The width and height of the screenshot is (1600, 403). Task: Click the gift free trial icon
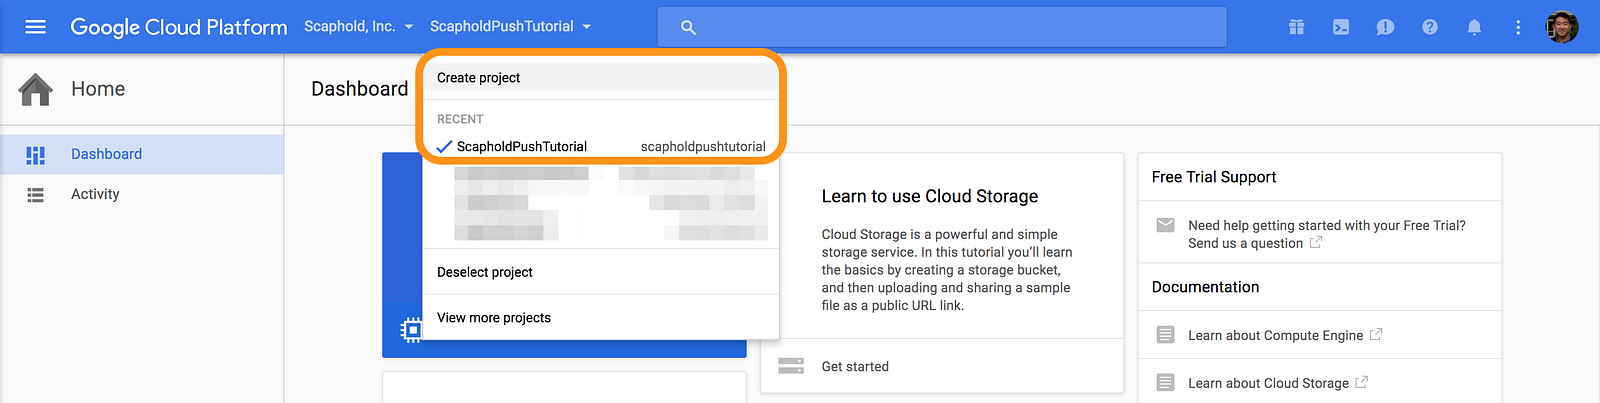[1296, 27]
